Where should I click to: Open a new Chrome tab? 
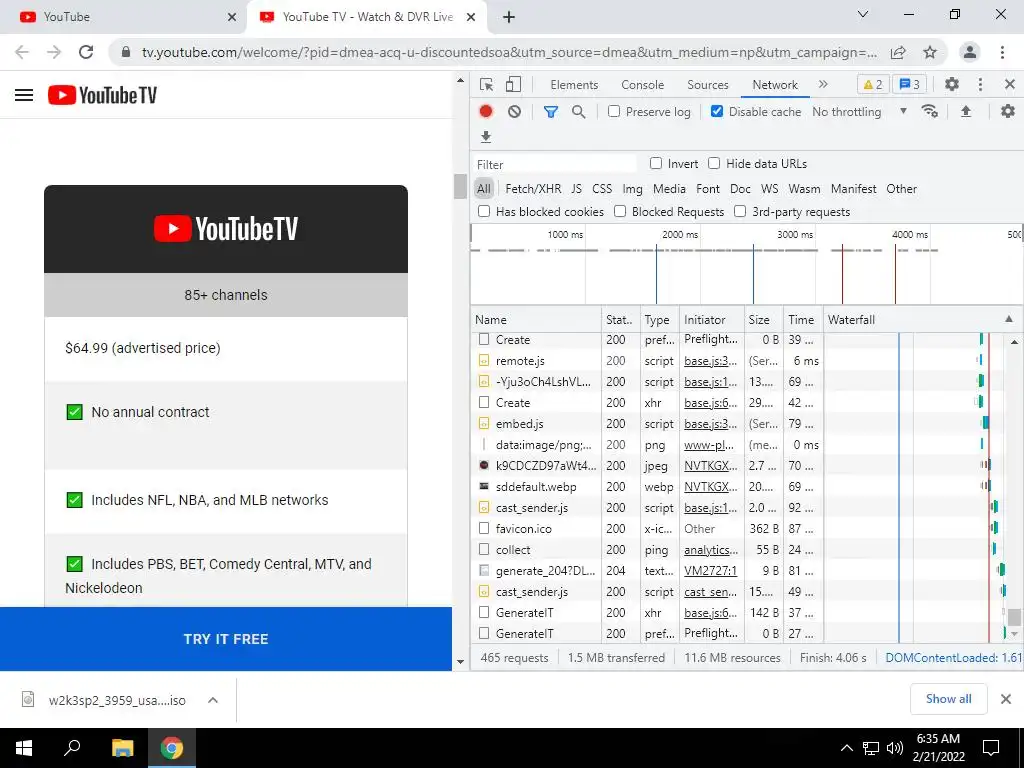509,17
